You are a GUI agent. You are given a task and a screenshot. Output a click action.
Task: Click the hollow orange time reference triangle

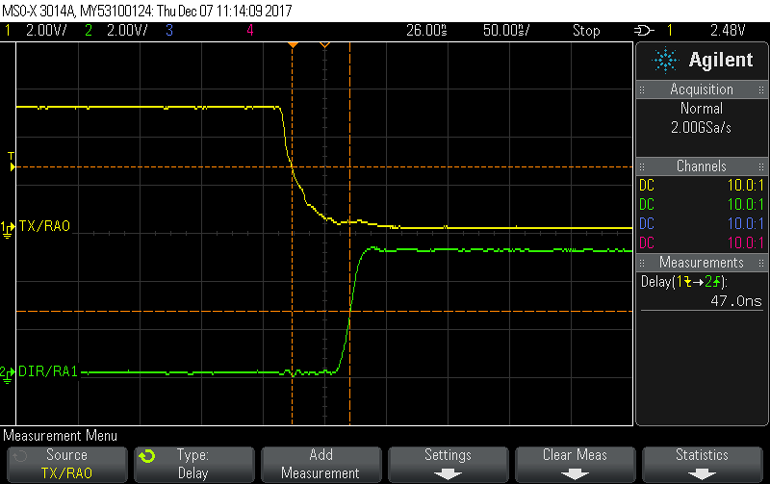click(x=324, y=45)
